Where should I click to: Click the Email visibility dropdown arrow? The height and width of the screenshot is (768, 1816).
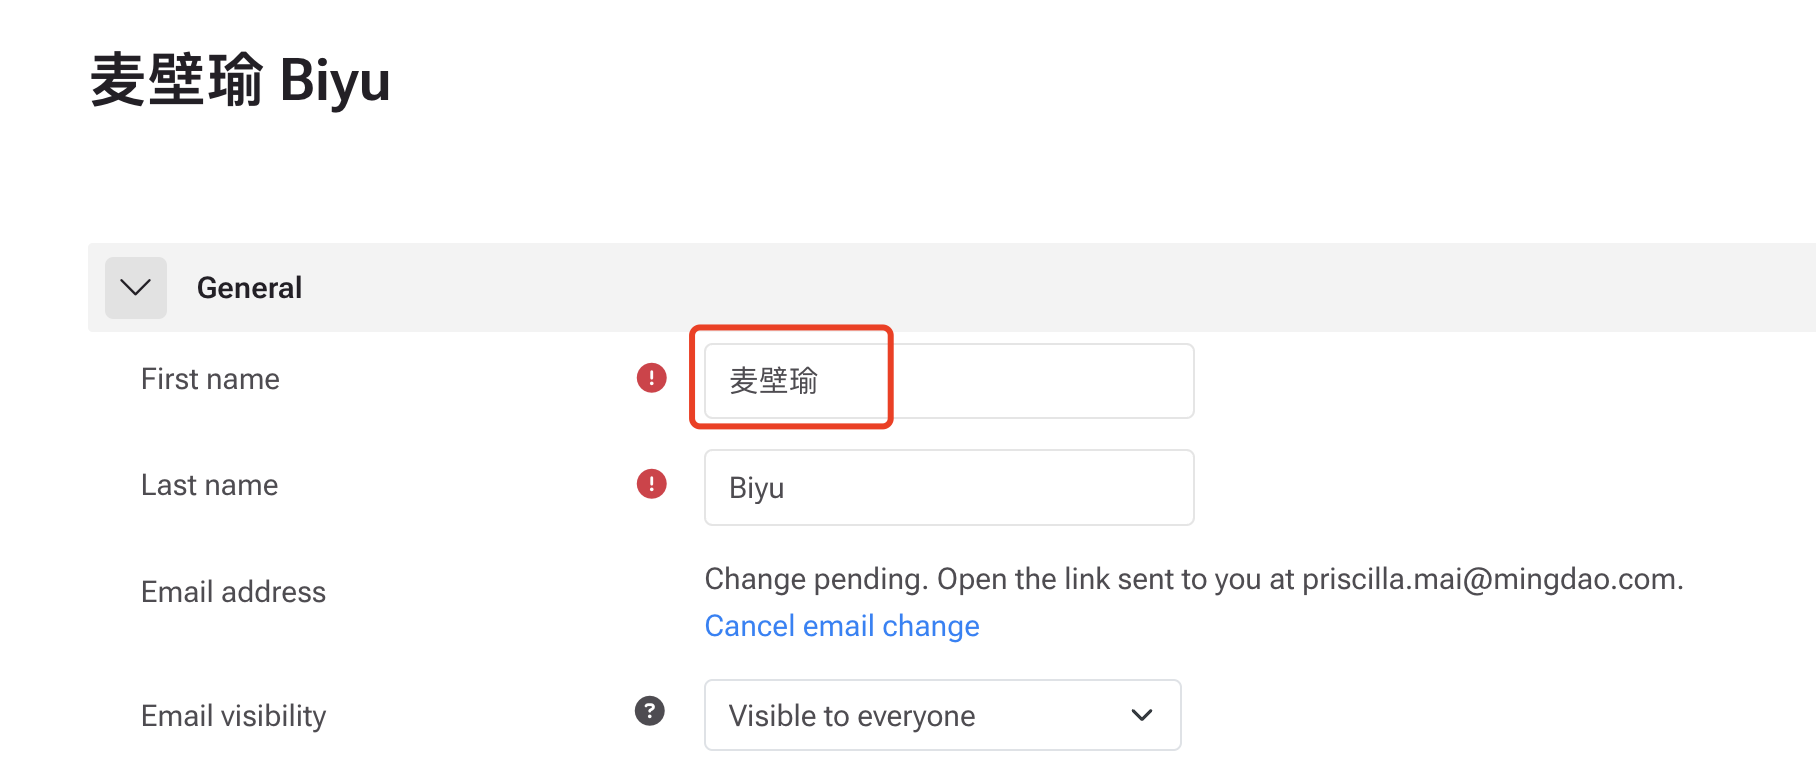coord(1142,715)
